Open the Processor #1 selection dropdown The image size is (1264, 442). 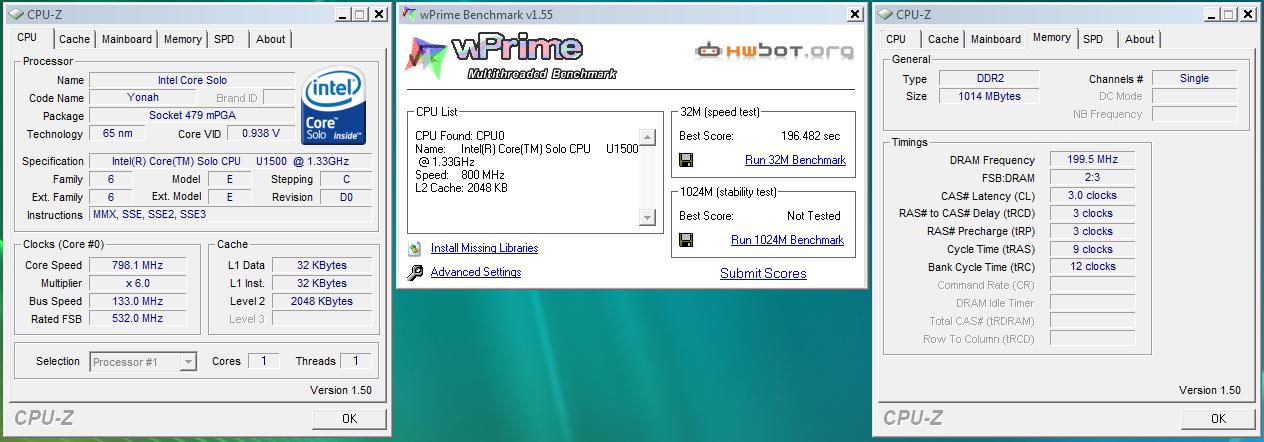143,362
